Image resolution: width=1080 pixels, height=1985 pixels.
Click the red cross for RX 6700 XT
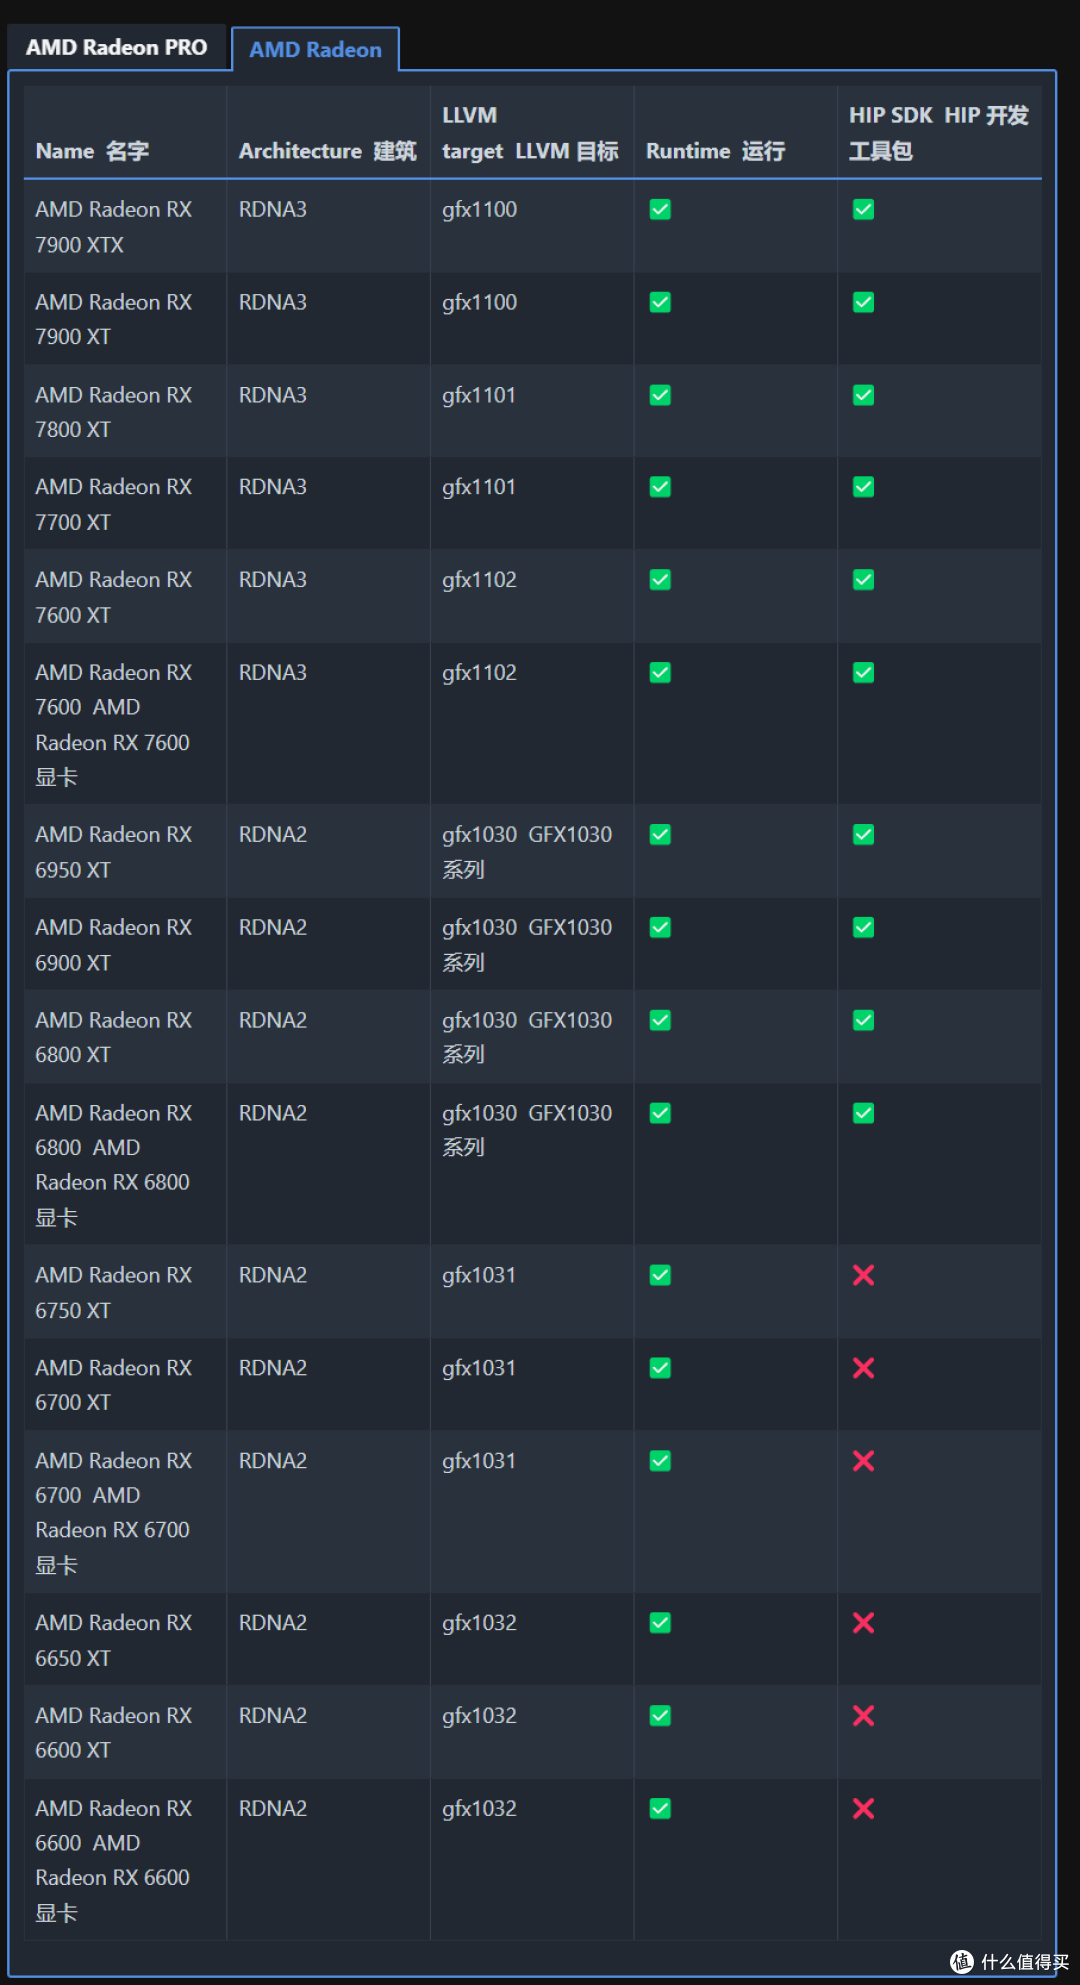point(863,1368)
